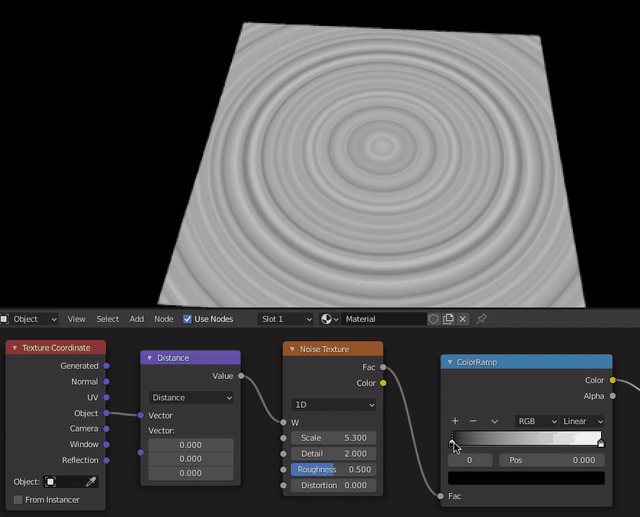Toggle the pin icon in header
640x517 pixels.
tap(481, 319)
